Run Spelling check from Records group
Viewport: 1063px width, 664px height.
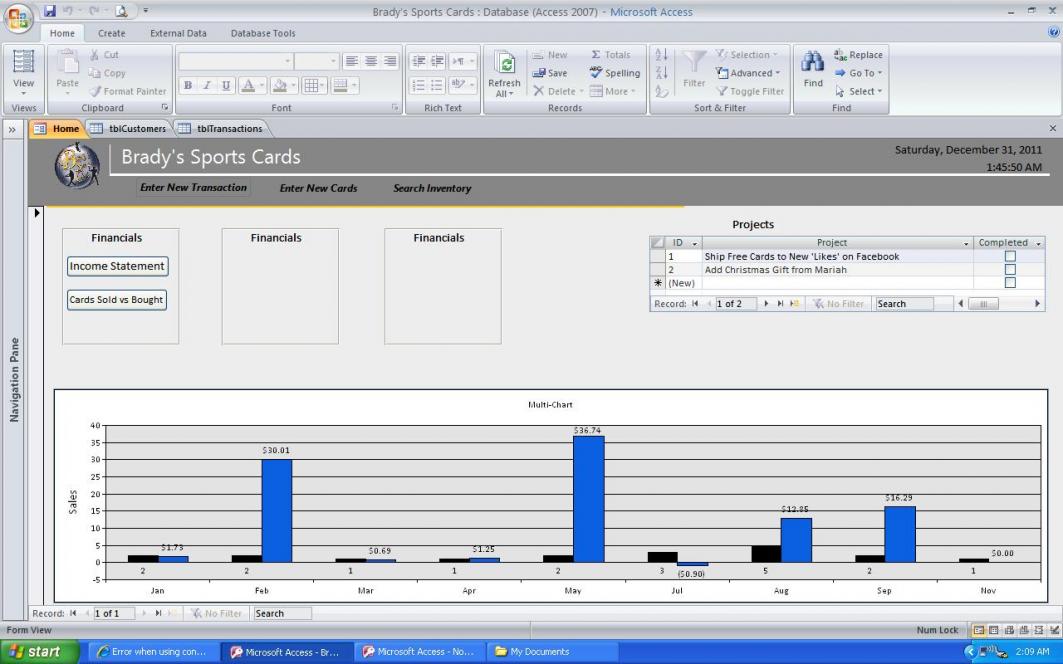614,73
